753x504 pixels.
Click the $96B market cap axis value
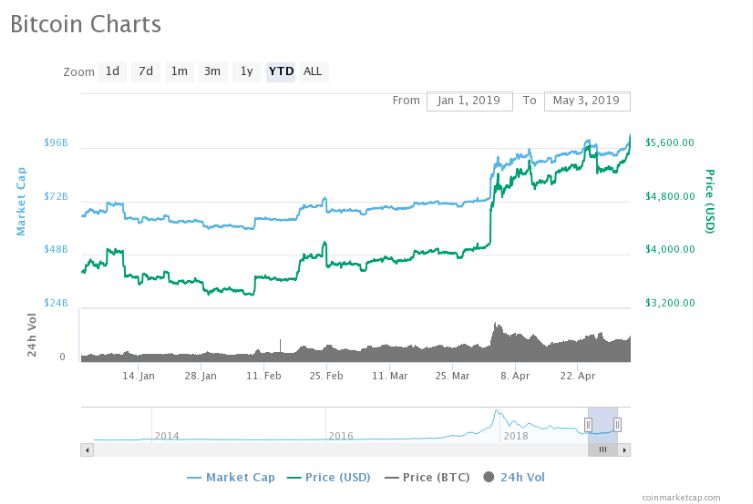click(x=56, y=143)
